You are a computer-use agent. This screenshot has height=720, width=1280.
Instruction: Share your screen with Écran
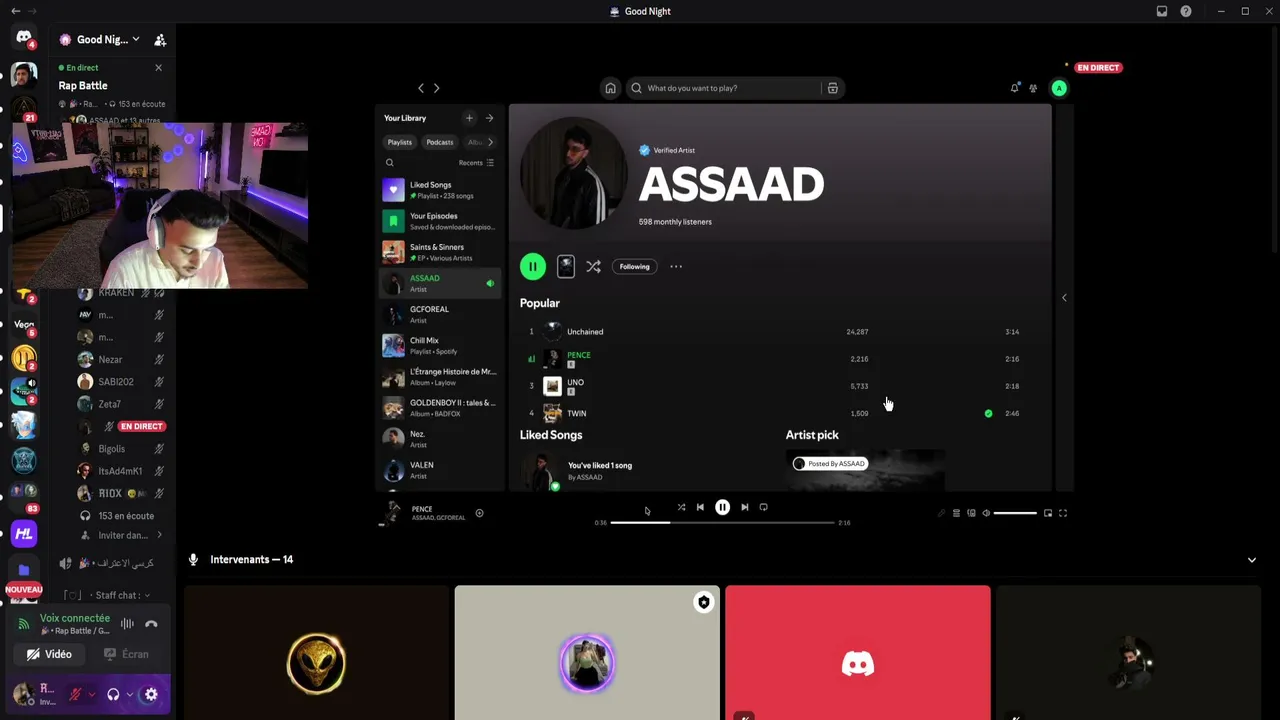126,654
